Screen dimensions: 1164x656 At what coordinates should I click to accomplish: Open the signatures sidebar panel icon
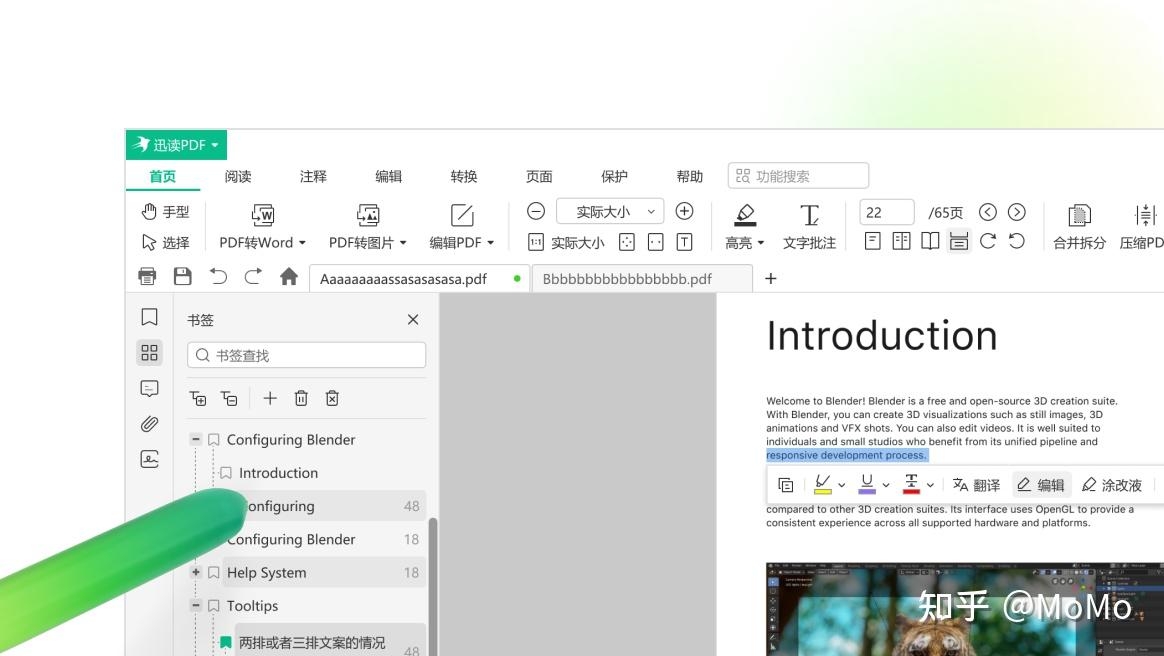pos(149,459)
